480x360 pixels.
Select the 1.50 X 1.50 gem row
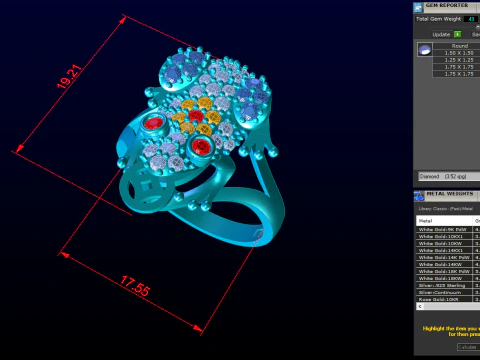point(456,53)
